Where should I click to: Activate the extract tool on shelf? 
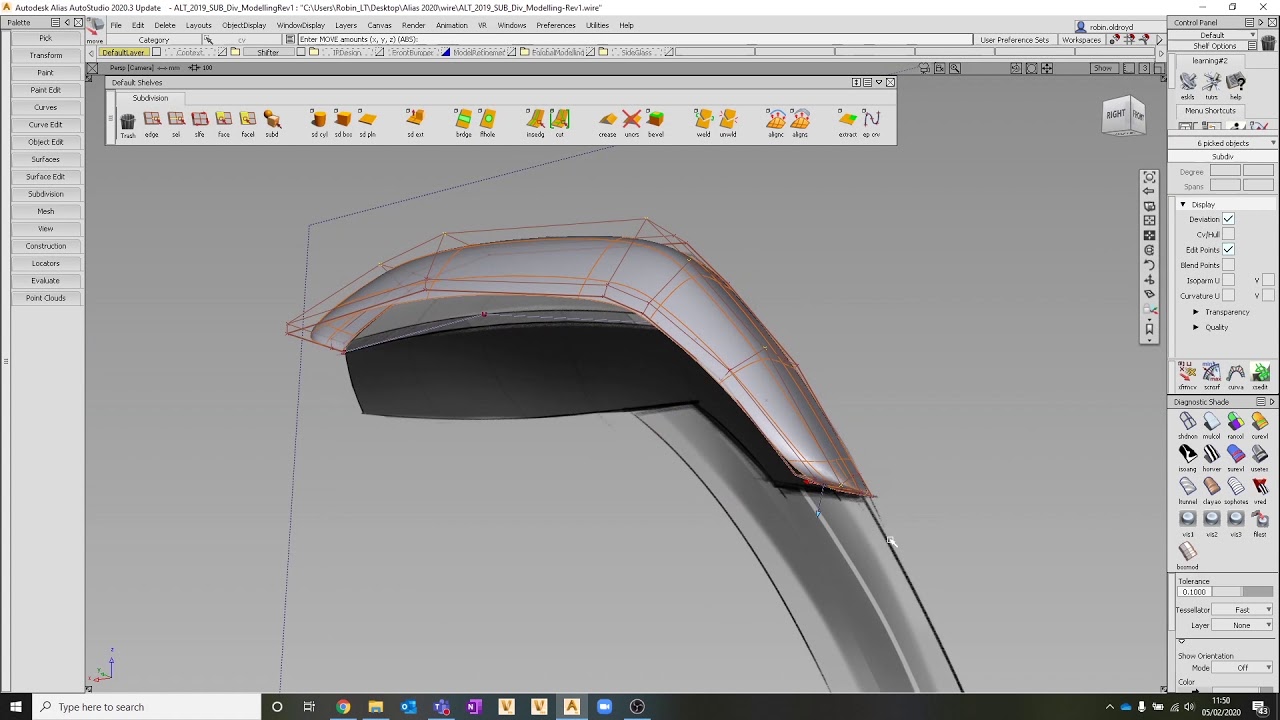coord(848,122)
